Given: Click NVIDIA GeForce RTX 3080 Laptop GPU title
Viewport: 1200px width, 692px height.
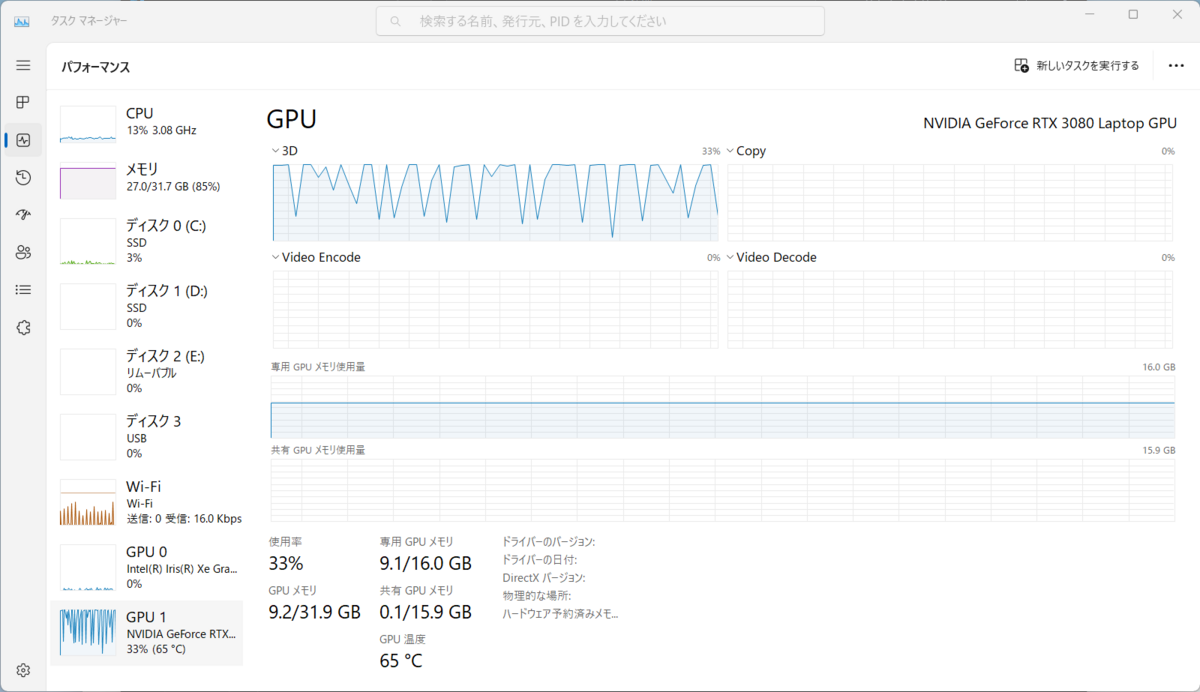Looking at the screenshot, I should click(x=1050, y=123).
